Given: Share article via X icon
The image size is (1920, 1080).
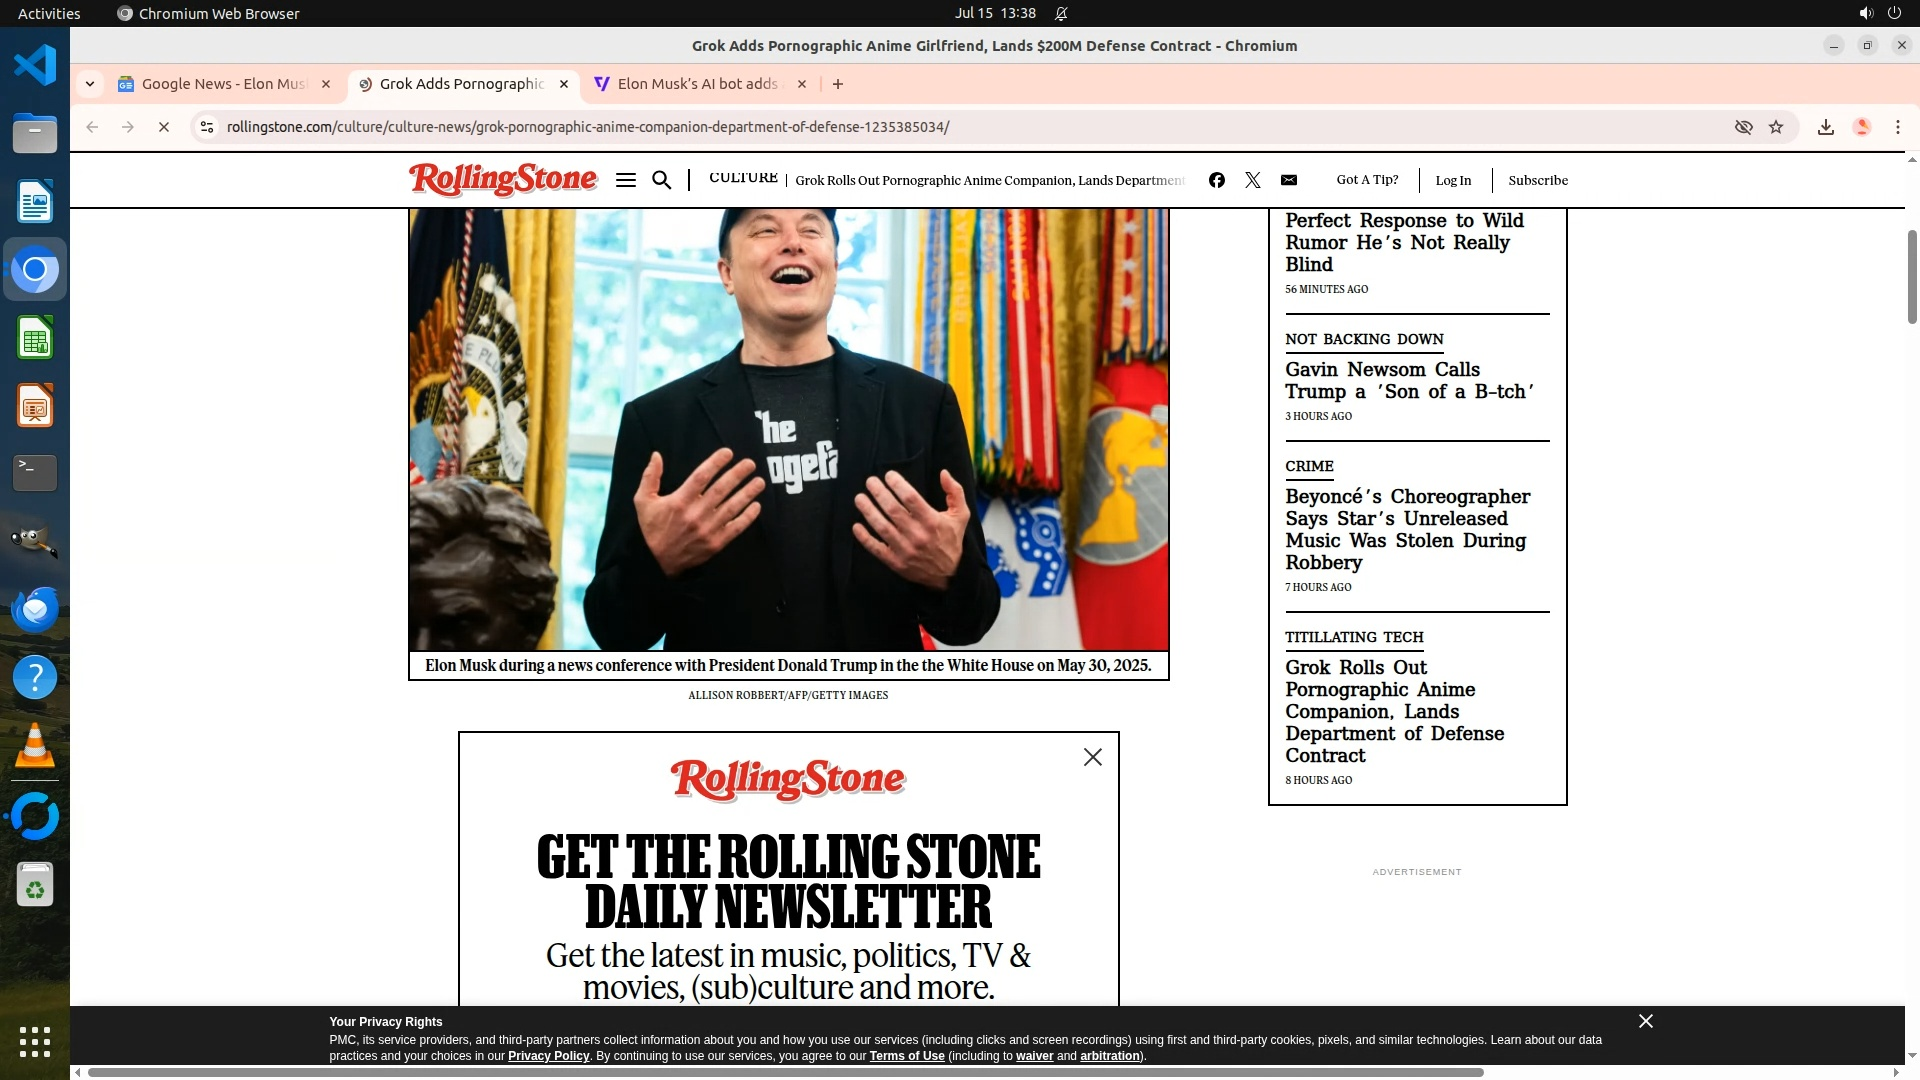Looking at the screenshot, I should [x=1252, y=180].
